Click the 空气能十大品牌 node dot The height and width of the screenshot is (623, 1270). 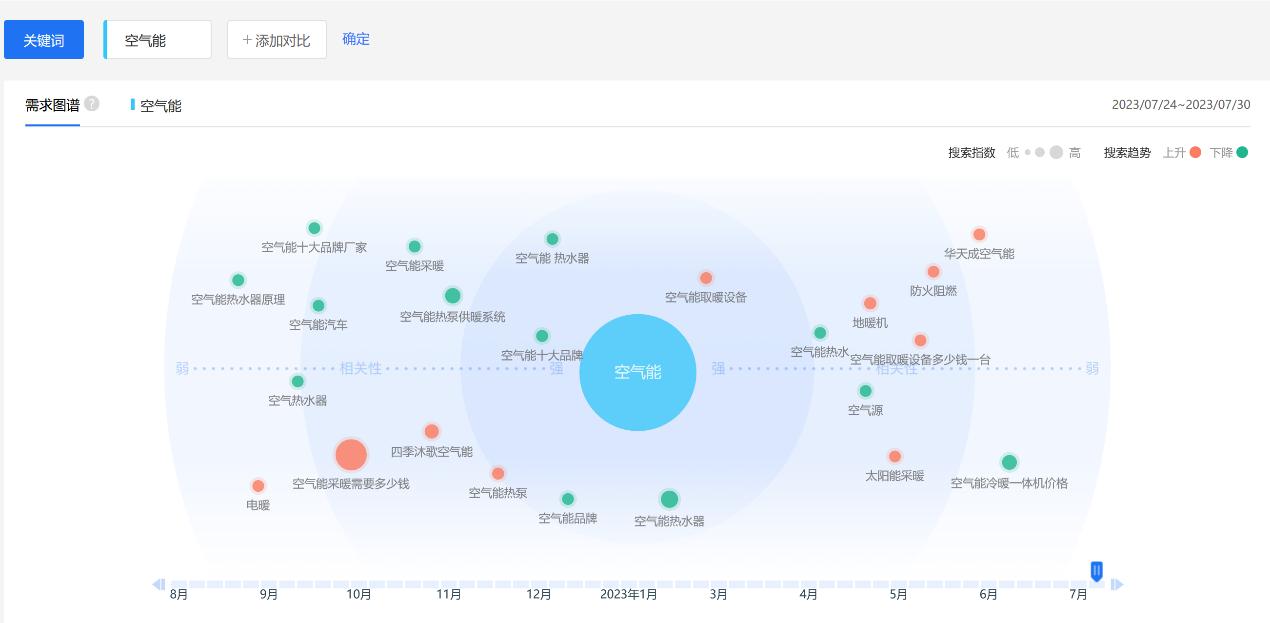point(542,336)
